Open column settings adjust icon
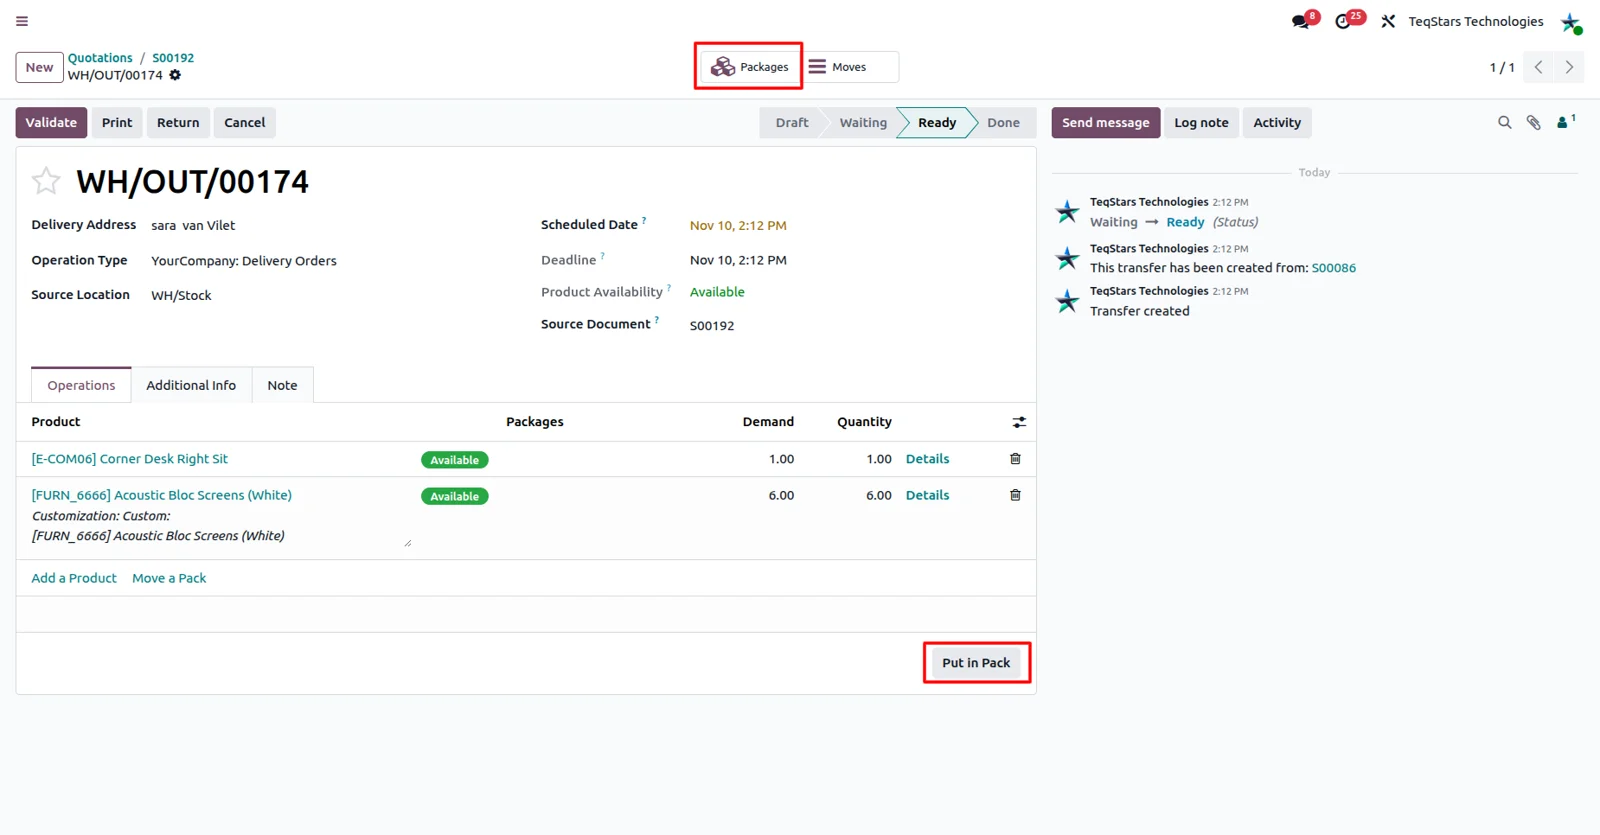1600x835 pixels. 1019,422
